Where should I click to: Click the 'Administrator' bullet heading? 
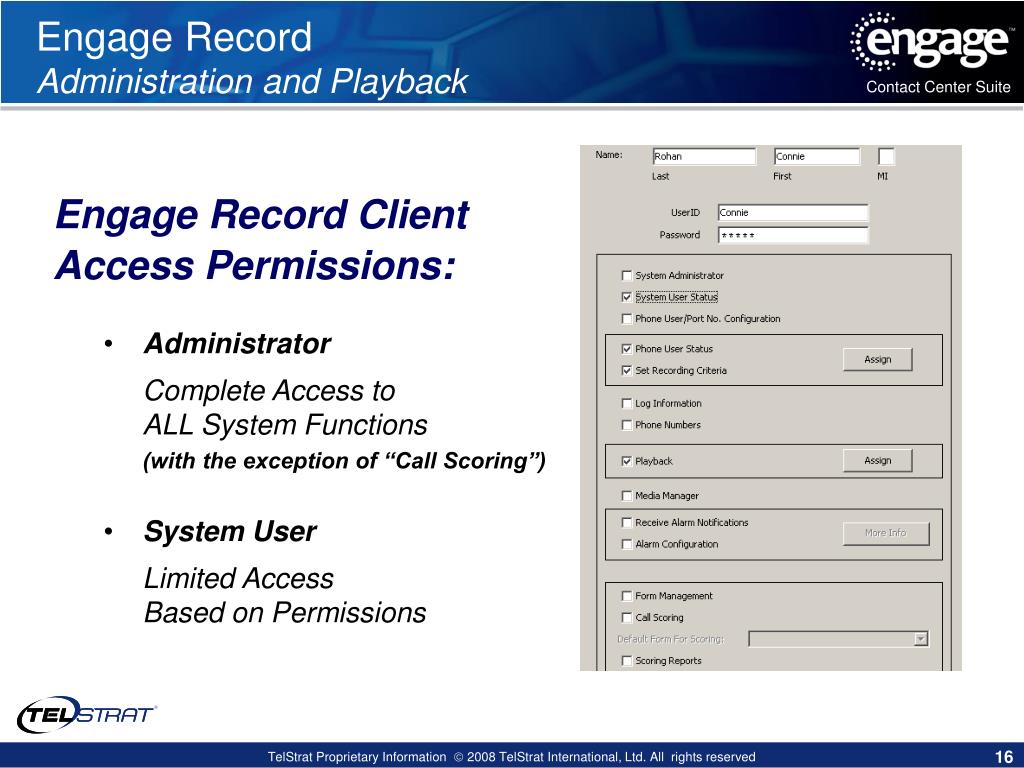tap(237, 344)
